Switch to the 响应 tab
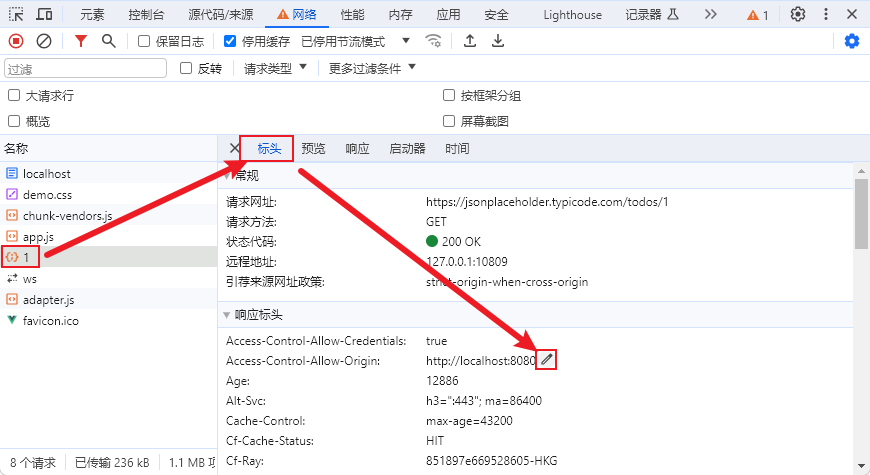Viewport: 870px width, 475px height. (x=357, y=148)
